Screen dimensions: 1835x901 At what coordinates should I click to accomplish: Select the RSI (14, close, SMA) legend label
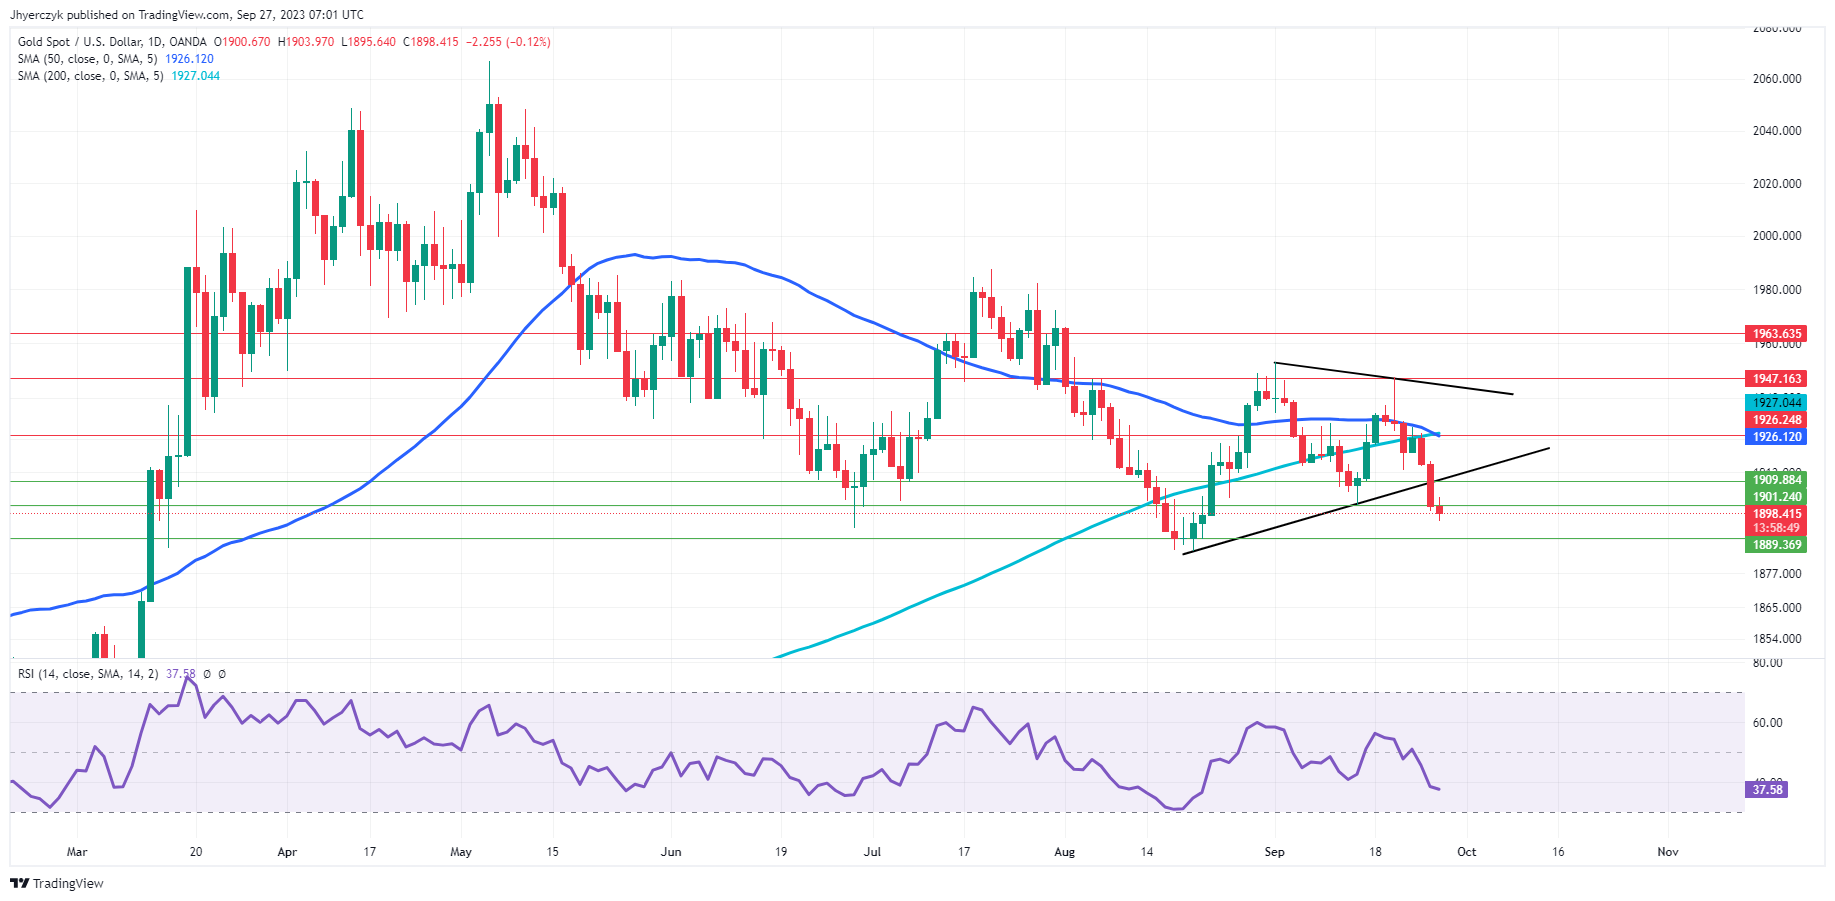tap(88, 674)
